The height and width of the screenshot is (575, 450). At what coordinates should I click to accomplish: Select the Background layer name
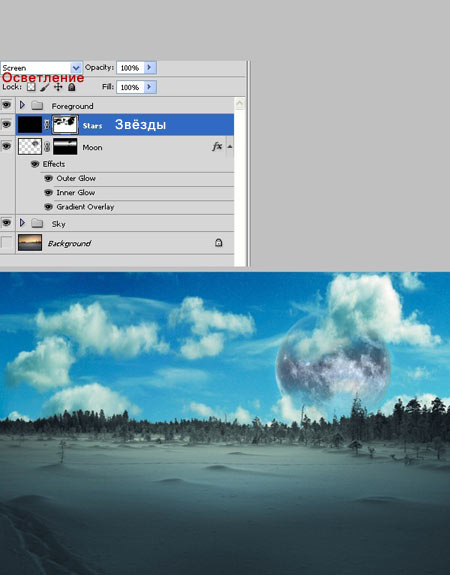coord(69,243)
